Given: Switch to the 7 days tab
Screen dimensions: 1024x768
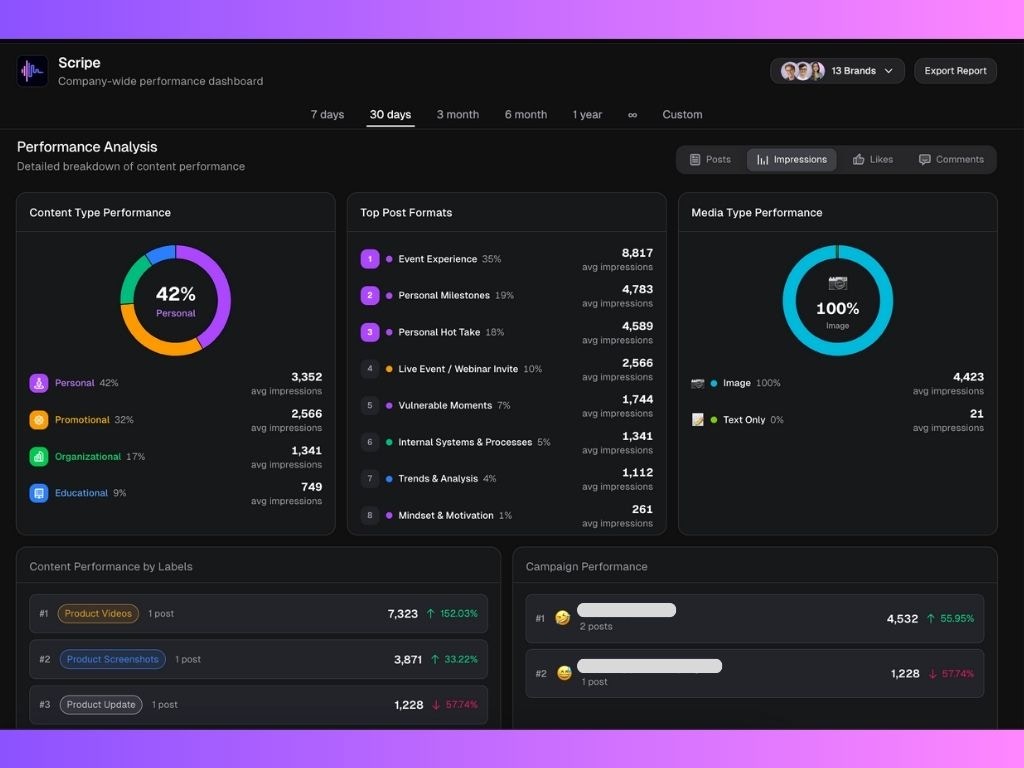Looking at the screenshot, I should [327, 114].
